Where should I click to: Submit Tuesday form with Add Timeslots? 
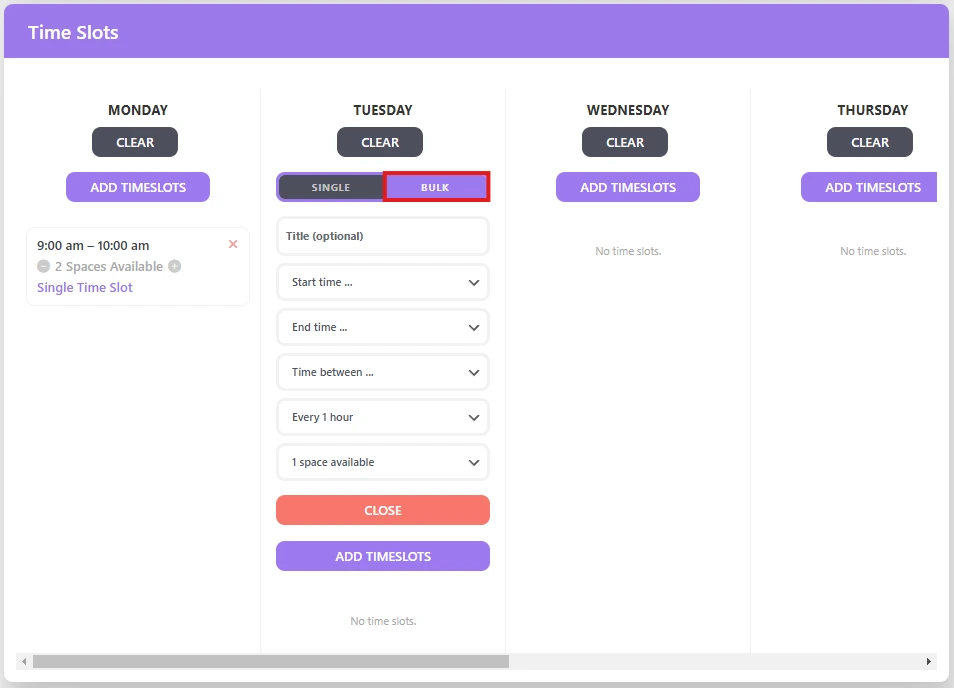coord(383,557)
